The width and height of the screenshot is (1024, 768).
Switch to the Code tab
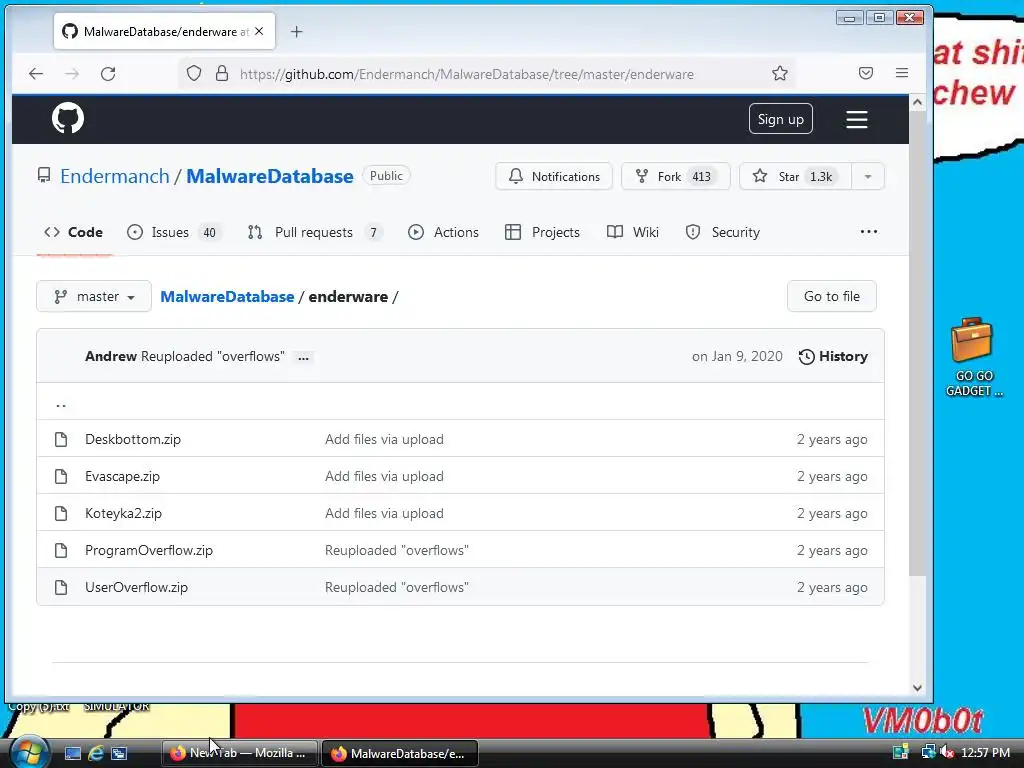(x=74, y=232)
